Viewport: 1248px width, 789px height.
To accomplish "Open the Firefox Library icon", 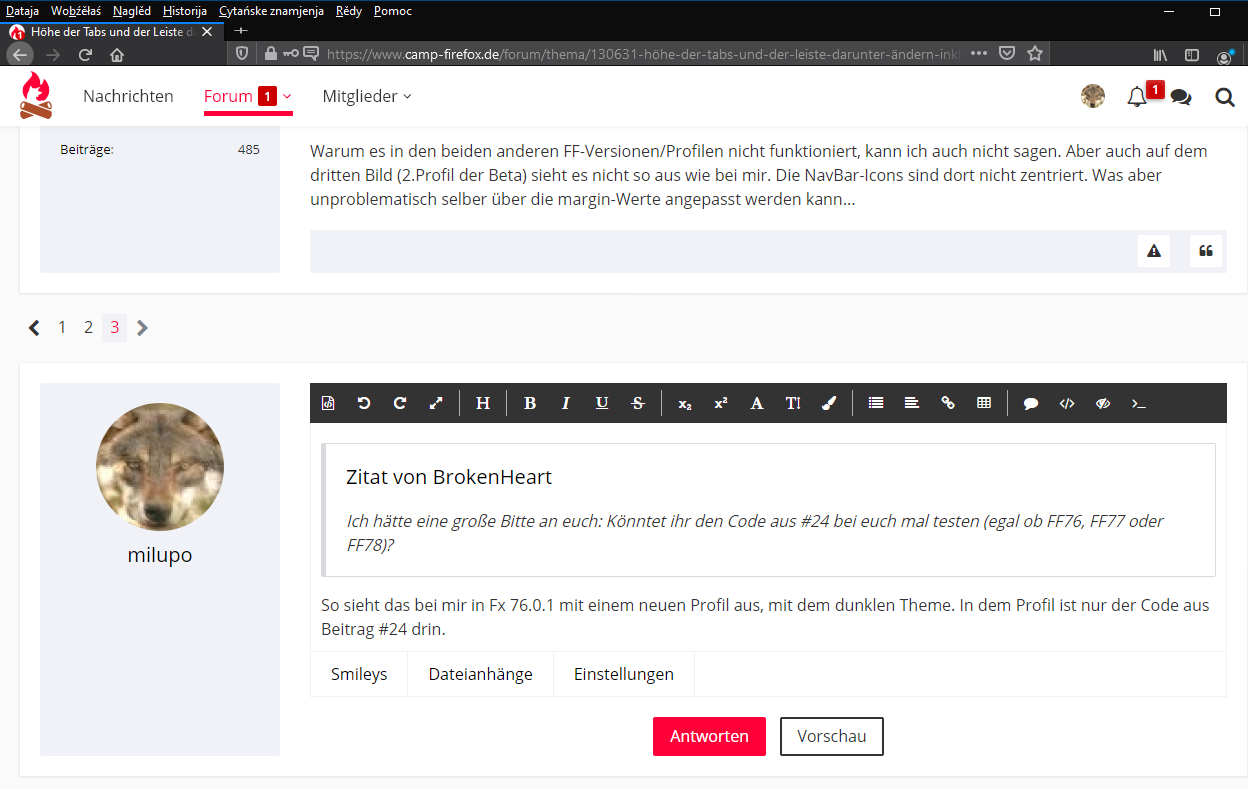I will [1161, 54].
